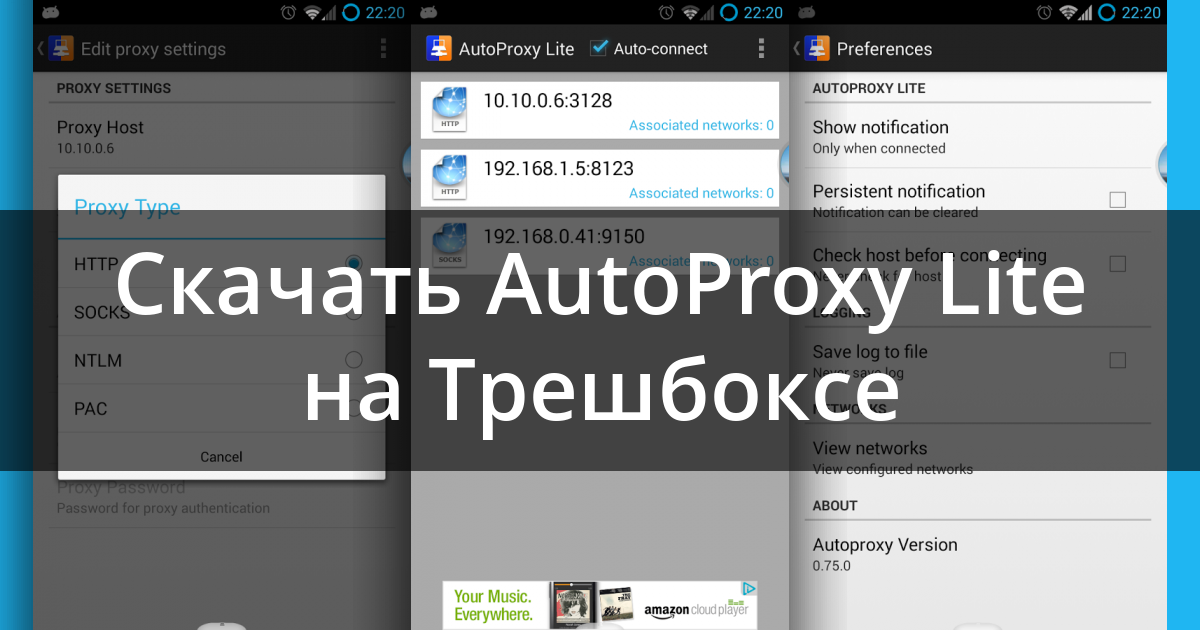Open the Show notification preference

[x=978, y=137]
